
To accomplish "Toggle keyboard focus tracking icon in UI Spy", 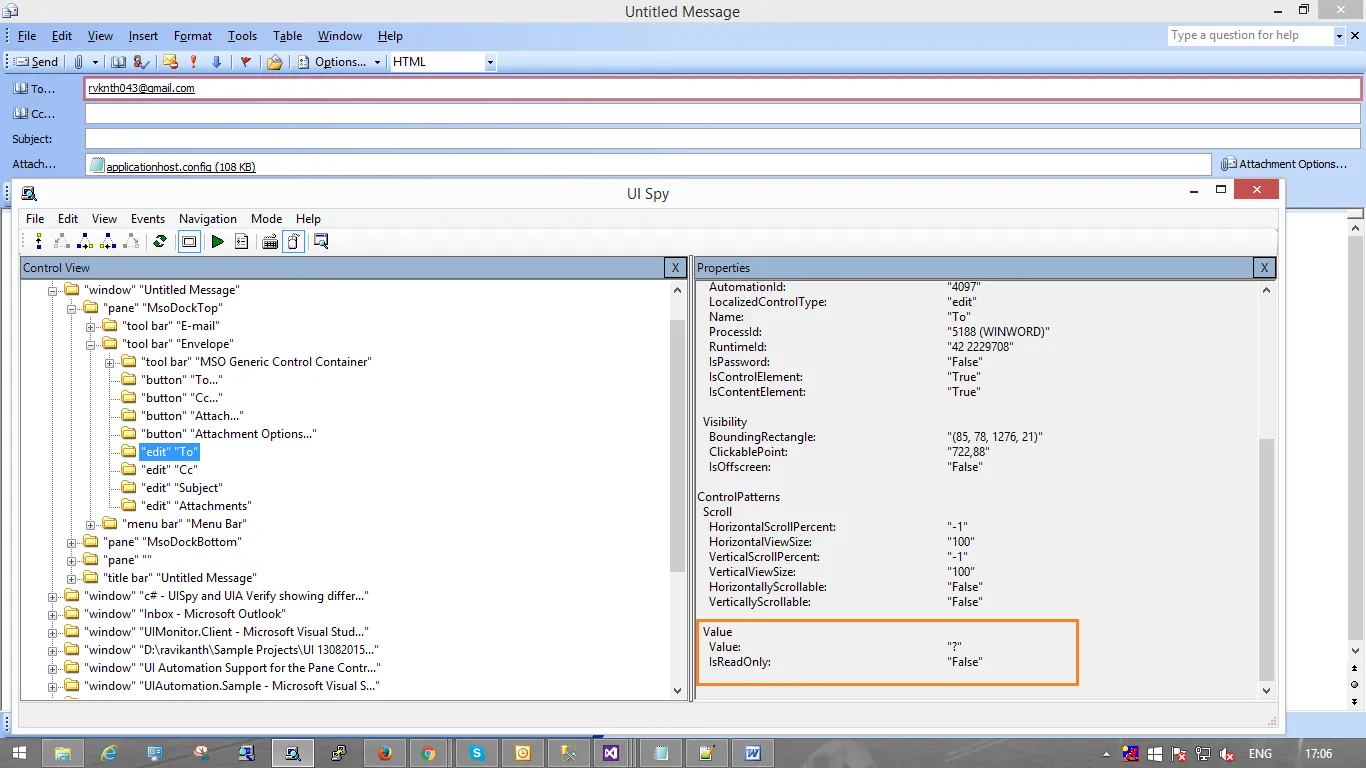I will click(269, 241).
